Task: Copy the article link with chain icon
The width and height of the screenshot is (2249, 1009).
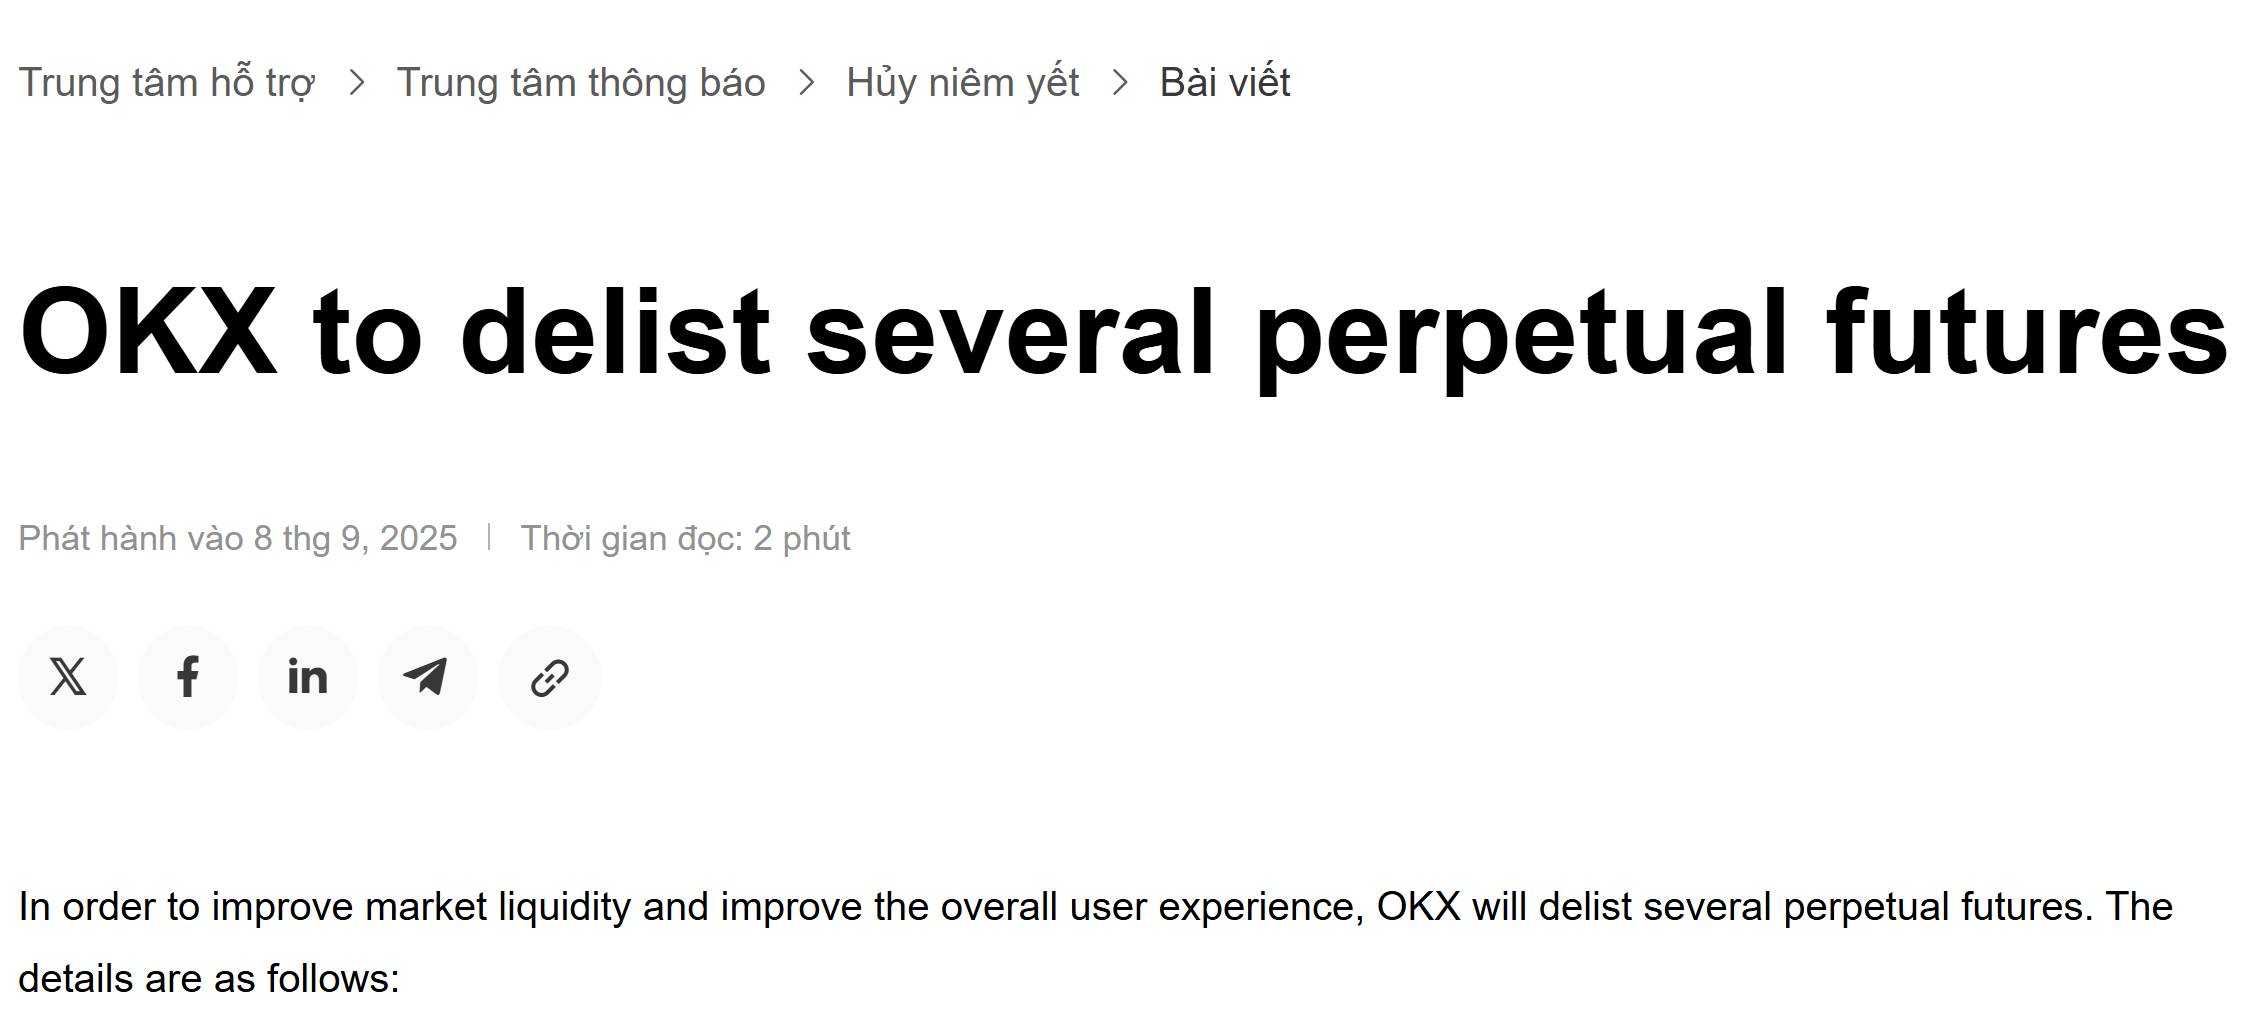Action: pos(549,677)
